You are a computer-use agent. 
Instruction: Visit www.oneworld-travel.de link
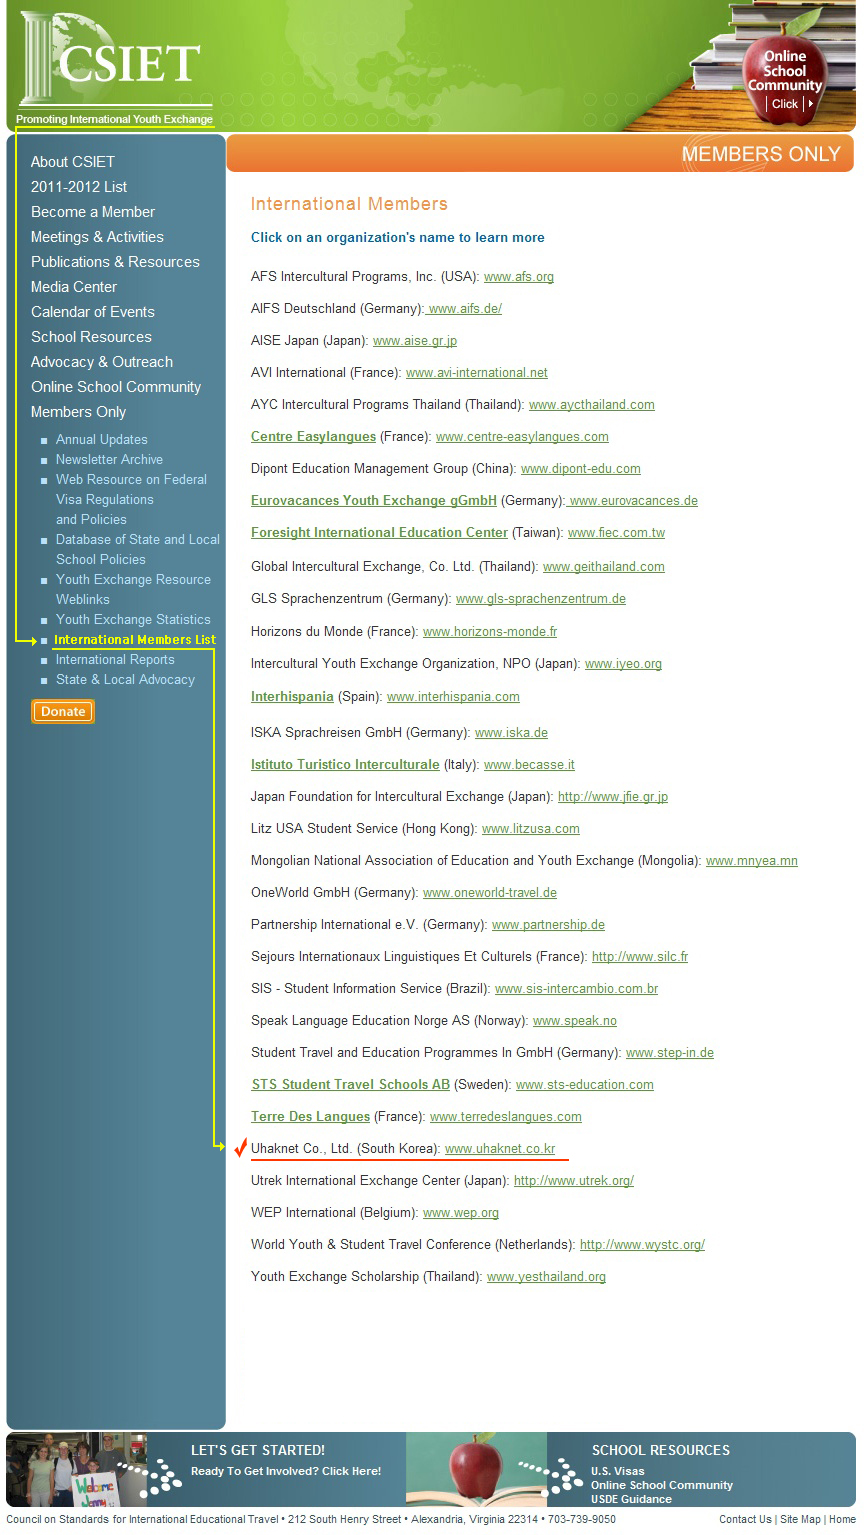490,892
